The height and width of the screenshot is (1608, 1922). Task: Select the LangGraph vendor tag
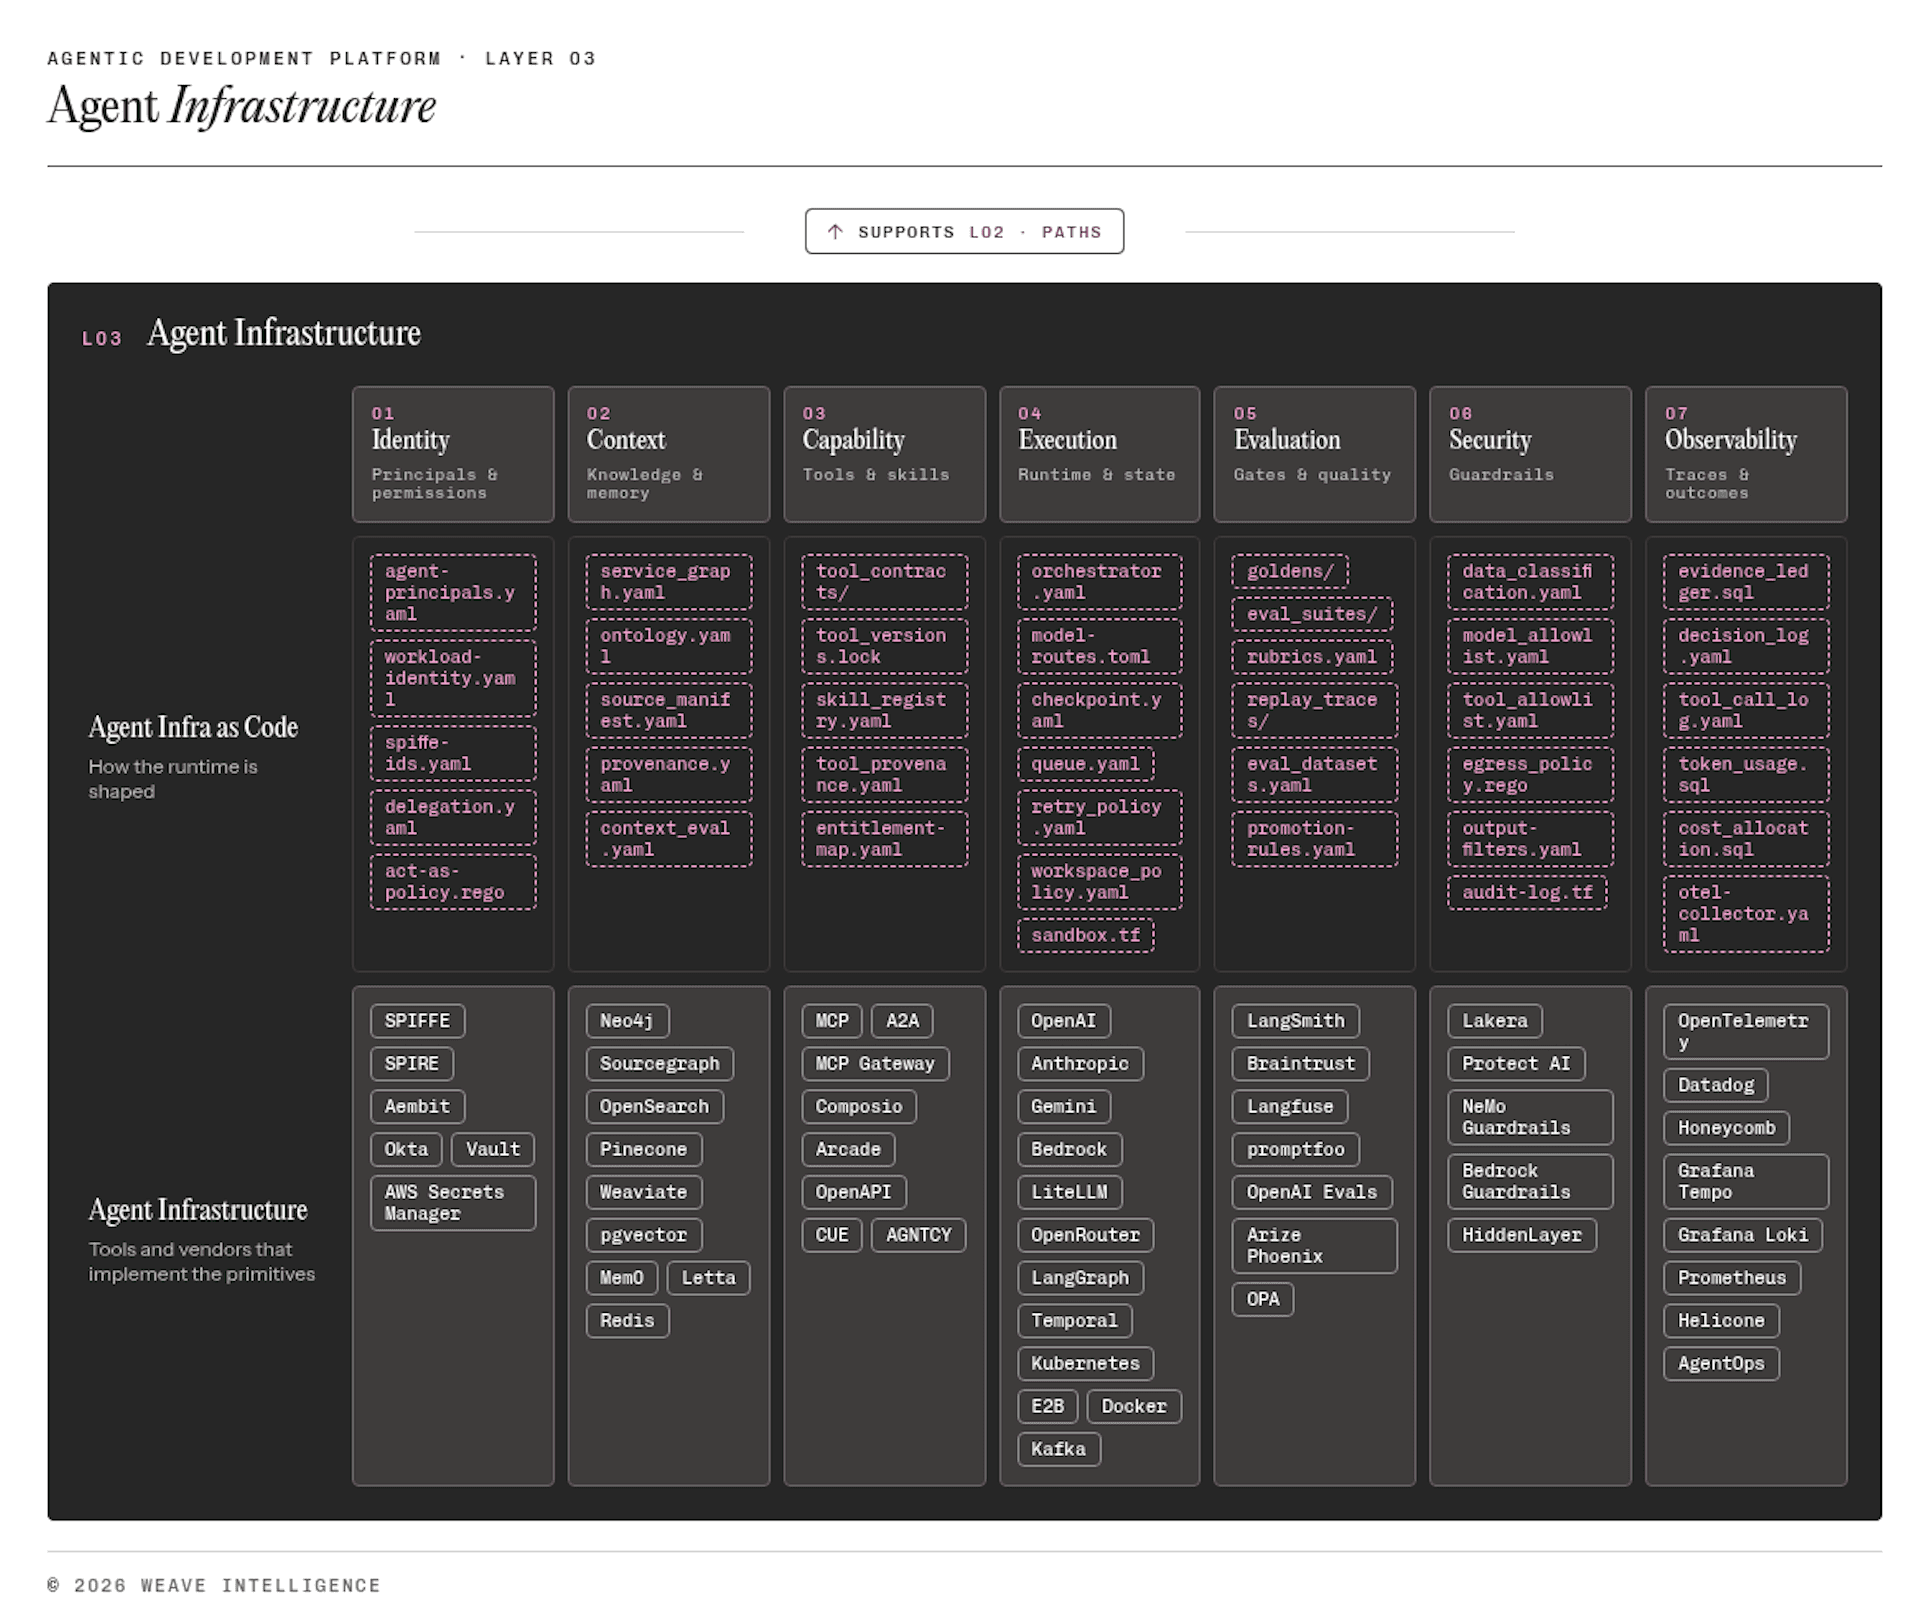click(x=1080, y=1278)
